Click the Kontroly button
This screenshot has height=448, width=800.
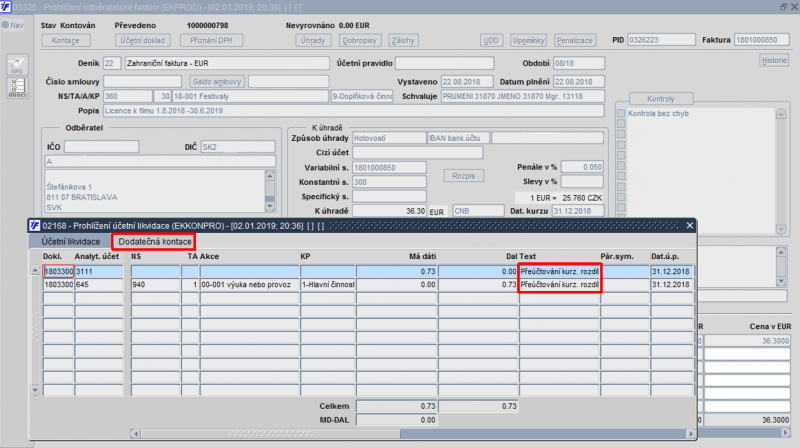pyautogui.click(x=661, y=98)
